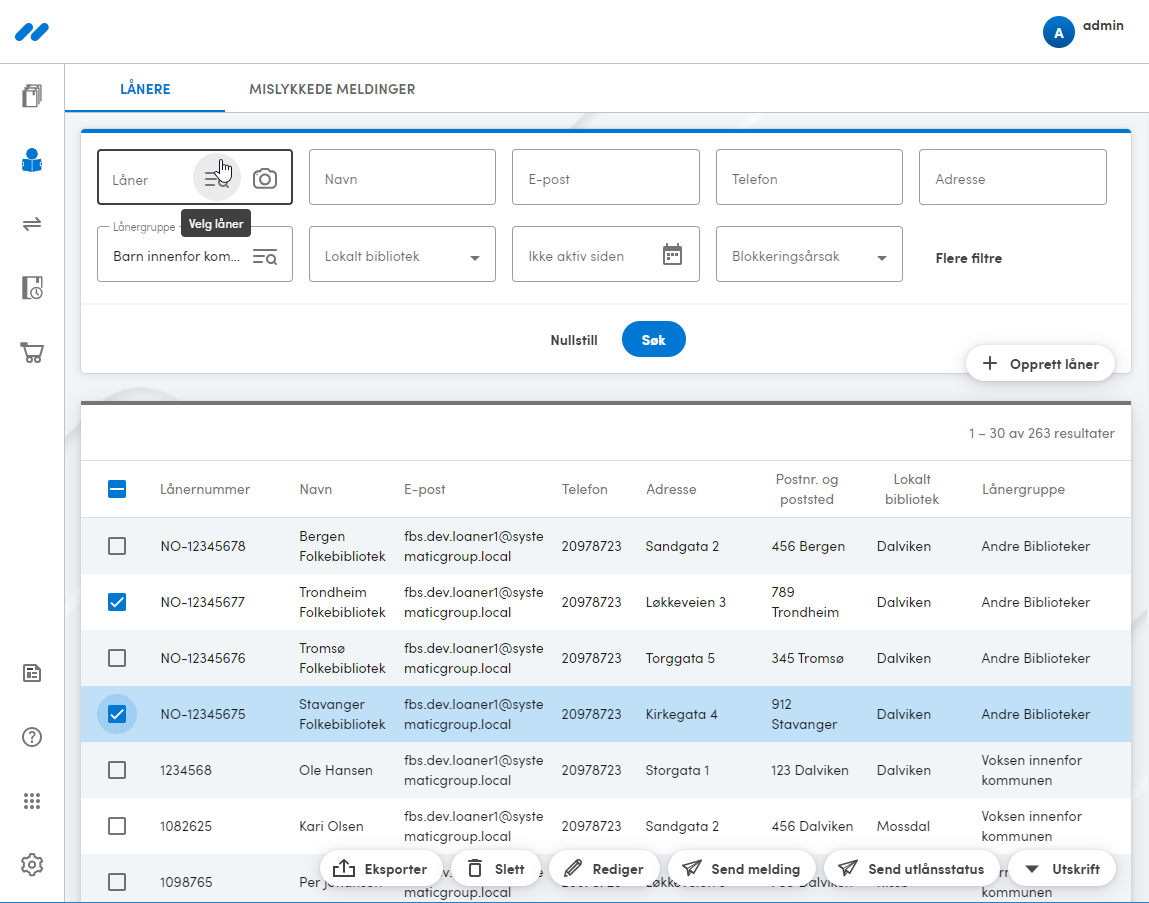
Task: Click the address Torggata 5
Action: pyautogui.click(x=680, y=658)
